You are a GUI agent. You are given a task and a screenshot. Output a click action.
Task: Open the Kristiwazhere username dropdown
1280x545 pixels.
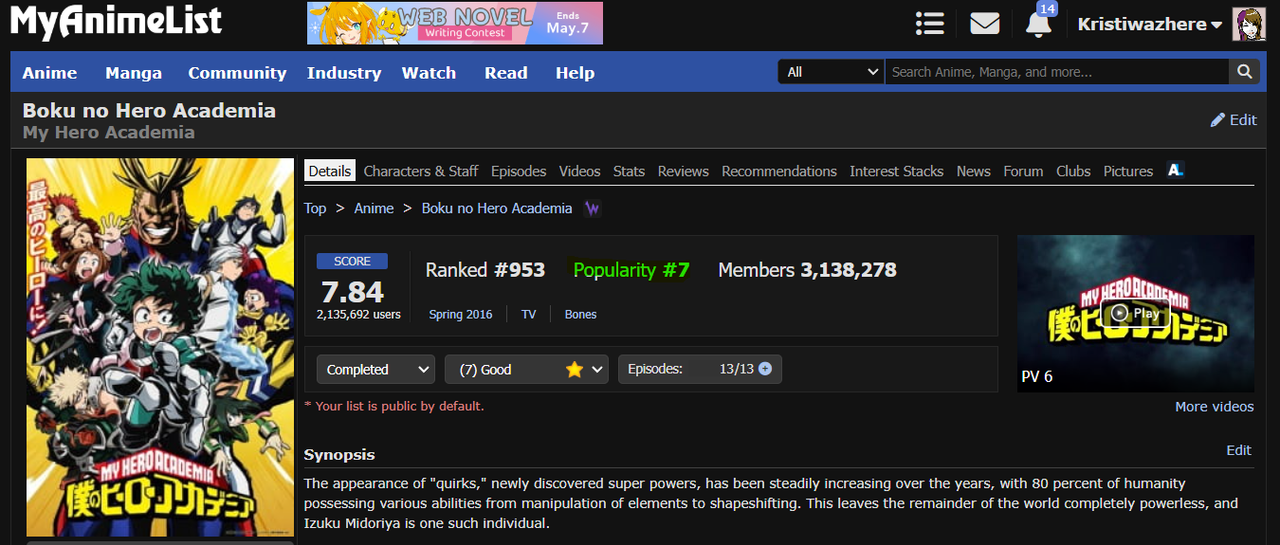[1150, 24]
